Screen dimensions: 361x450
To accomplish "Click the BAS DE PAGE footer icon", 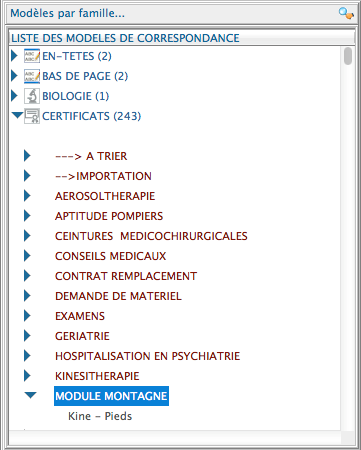I will coord(32,76).
